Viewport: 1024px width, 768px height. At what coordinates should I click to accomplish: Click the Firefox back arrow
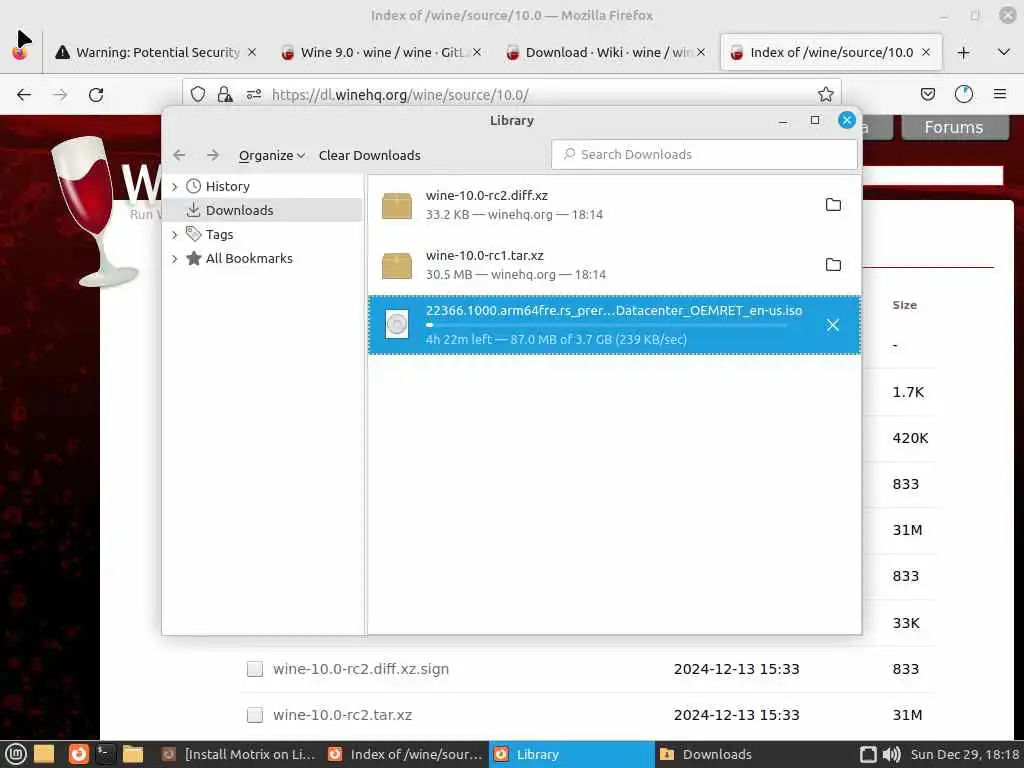click(24, 95)
